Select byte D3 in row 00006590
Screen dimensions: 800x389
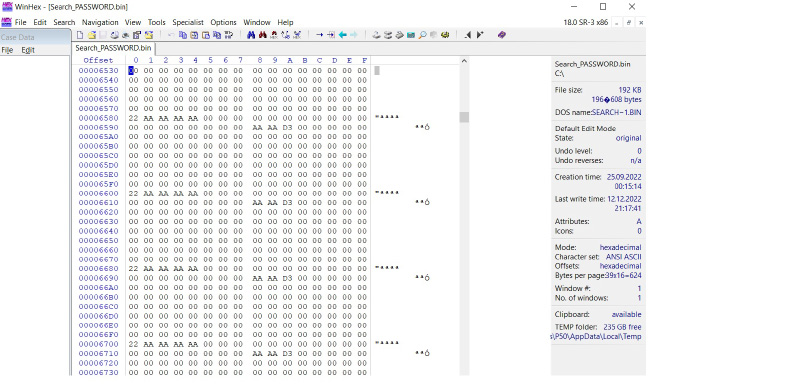(x=287, y=127)
